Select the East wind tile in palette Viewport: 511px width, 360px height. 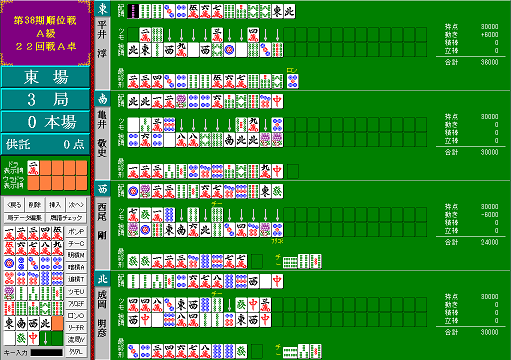pos(9,323)
